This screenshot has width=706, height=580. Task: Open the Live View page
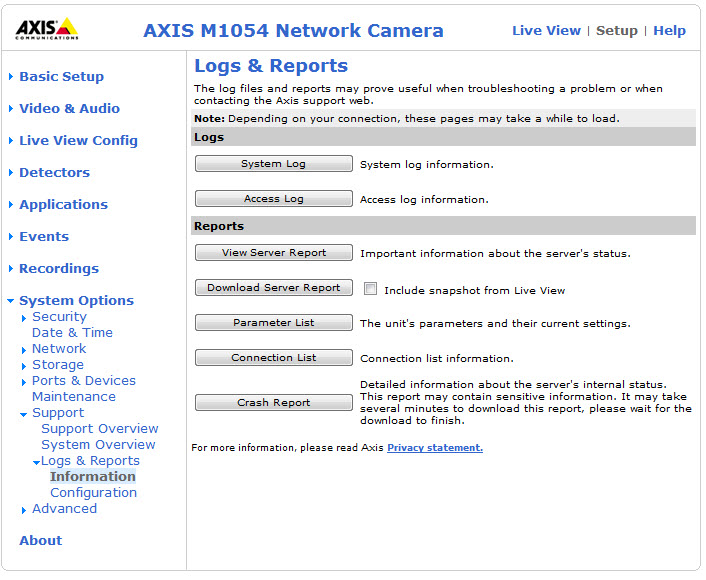547,31
